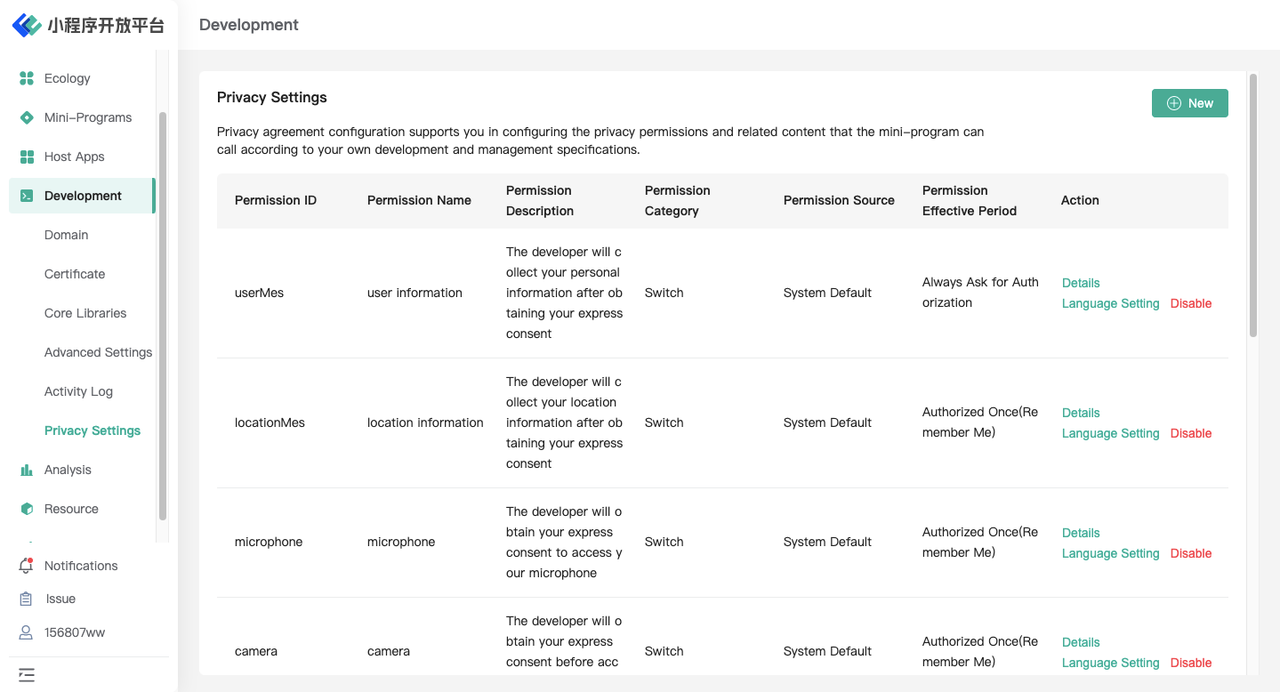Open Details for the userMes permission

(1081, 283)
